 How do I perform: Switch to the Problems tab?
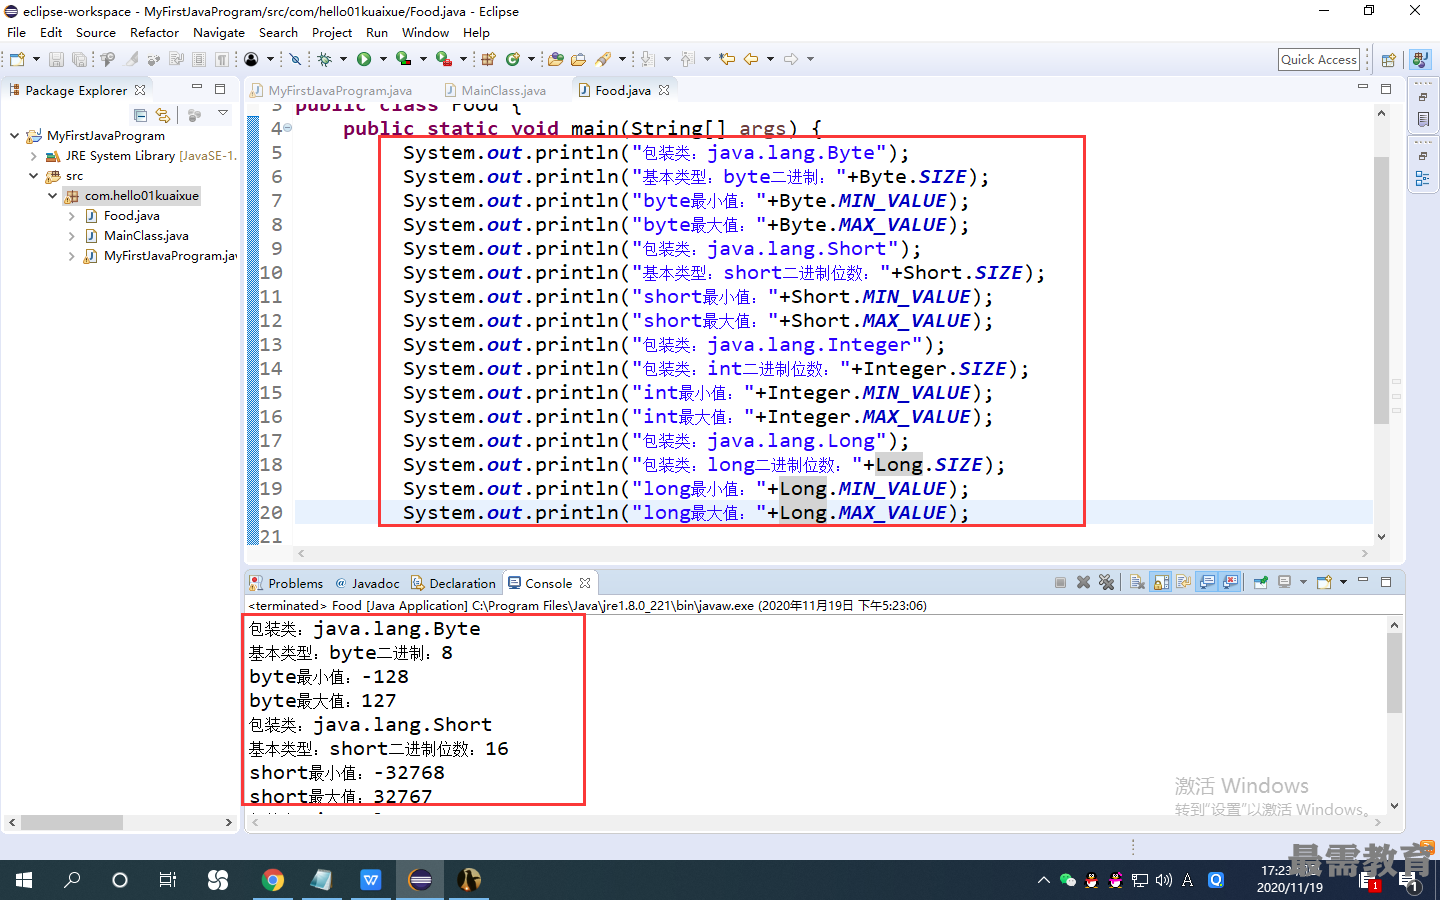click(x=286, y=583)
